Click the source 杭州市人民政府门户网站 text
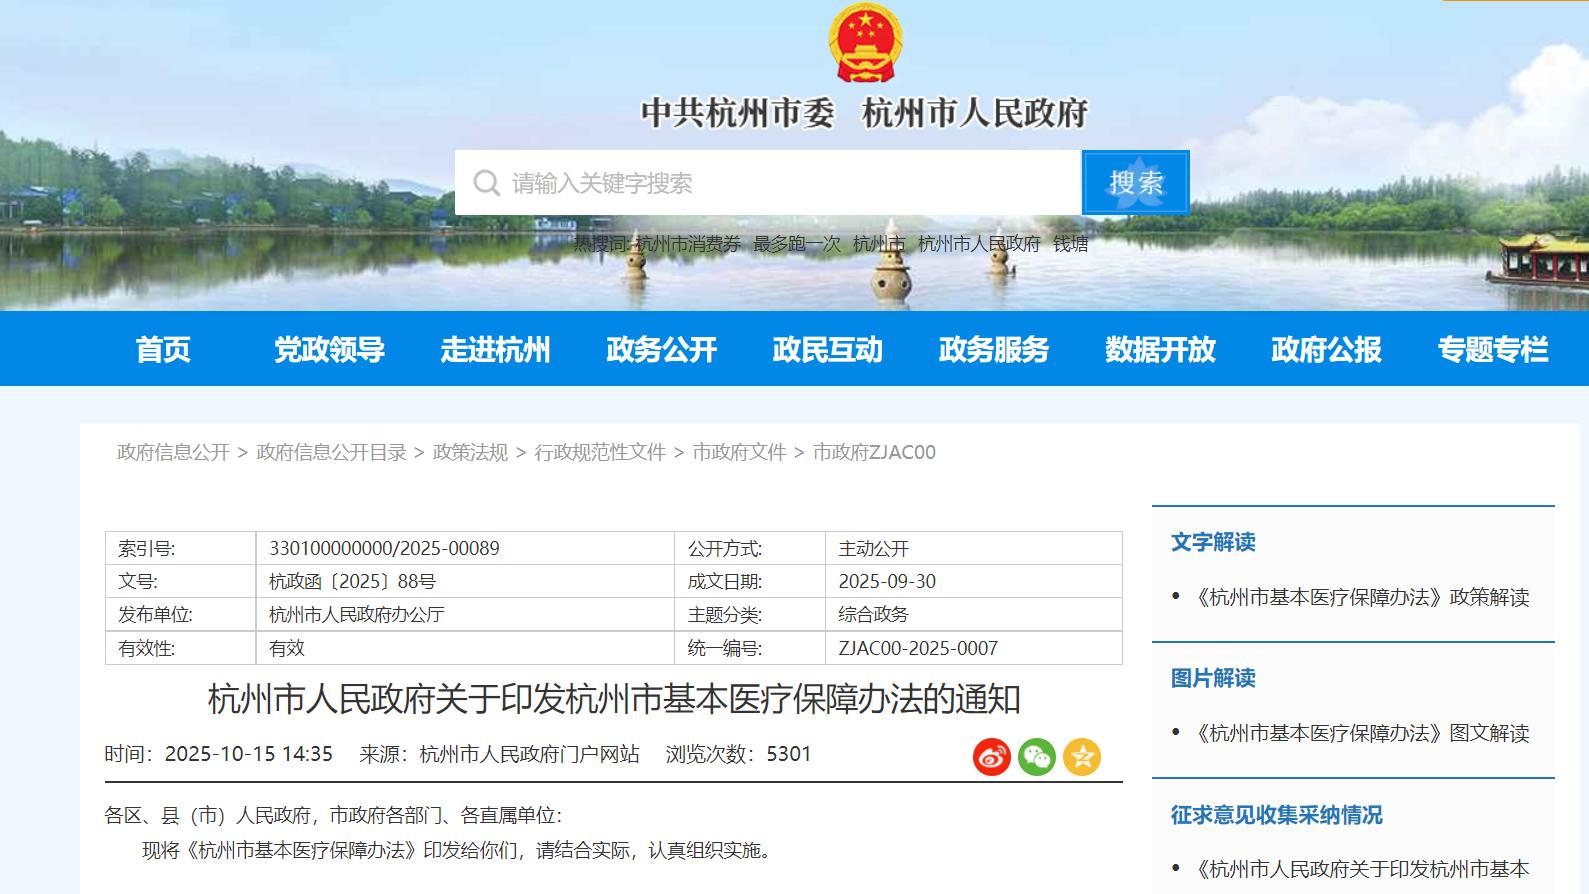The width and height of the screenshot is (1589, 894). click(x=530, y=754)
